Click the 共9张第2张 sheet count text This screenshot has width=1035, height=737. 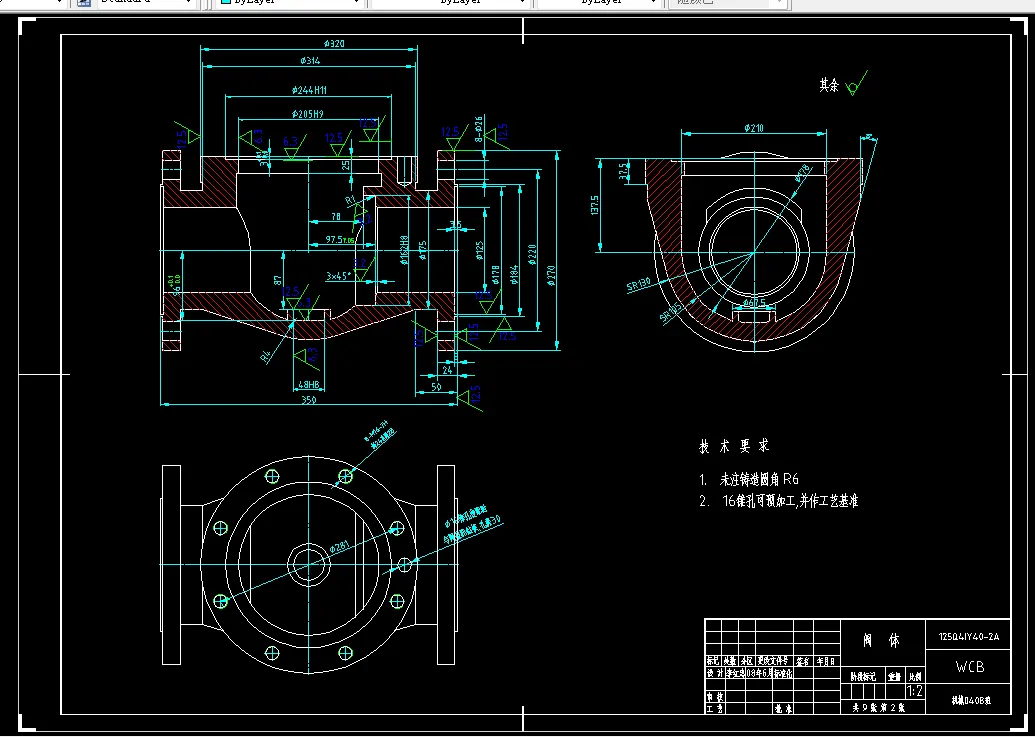coord(879,707)
